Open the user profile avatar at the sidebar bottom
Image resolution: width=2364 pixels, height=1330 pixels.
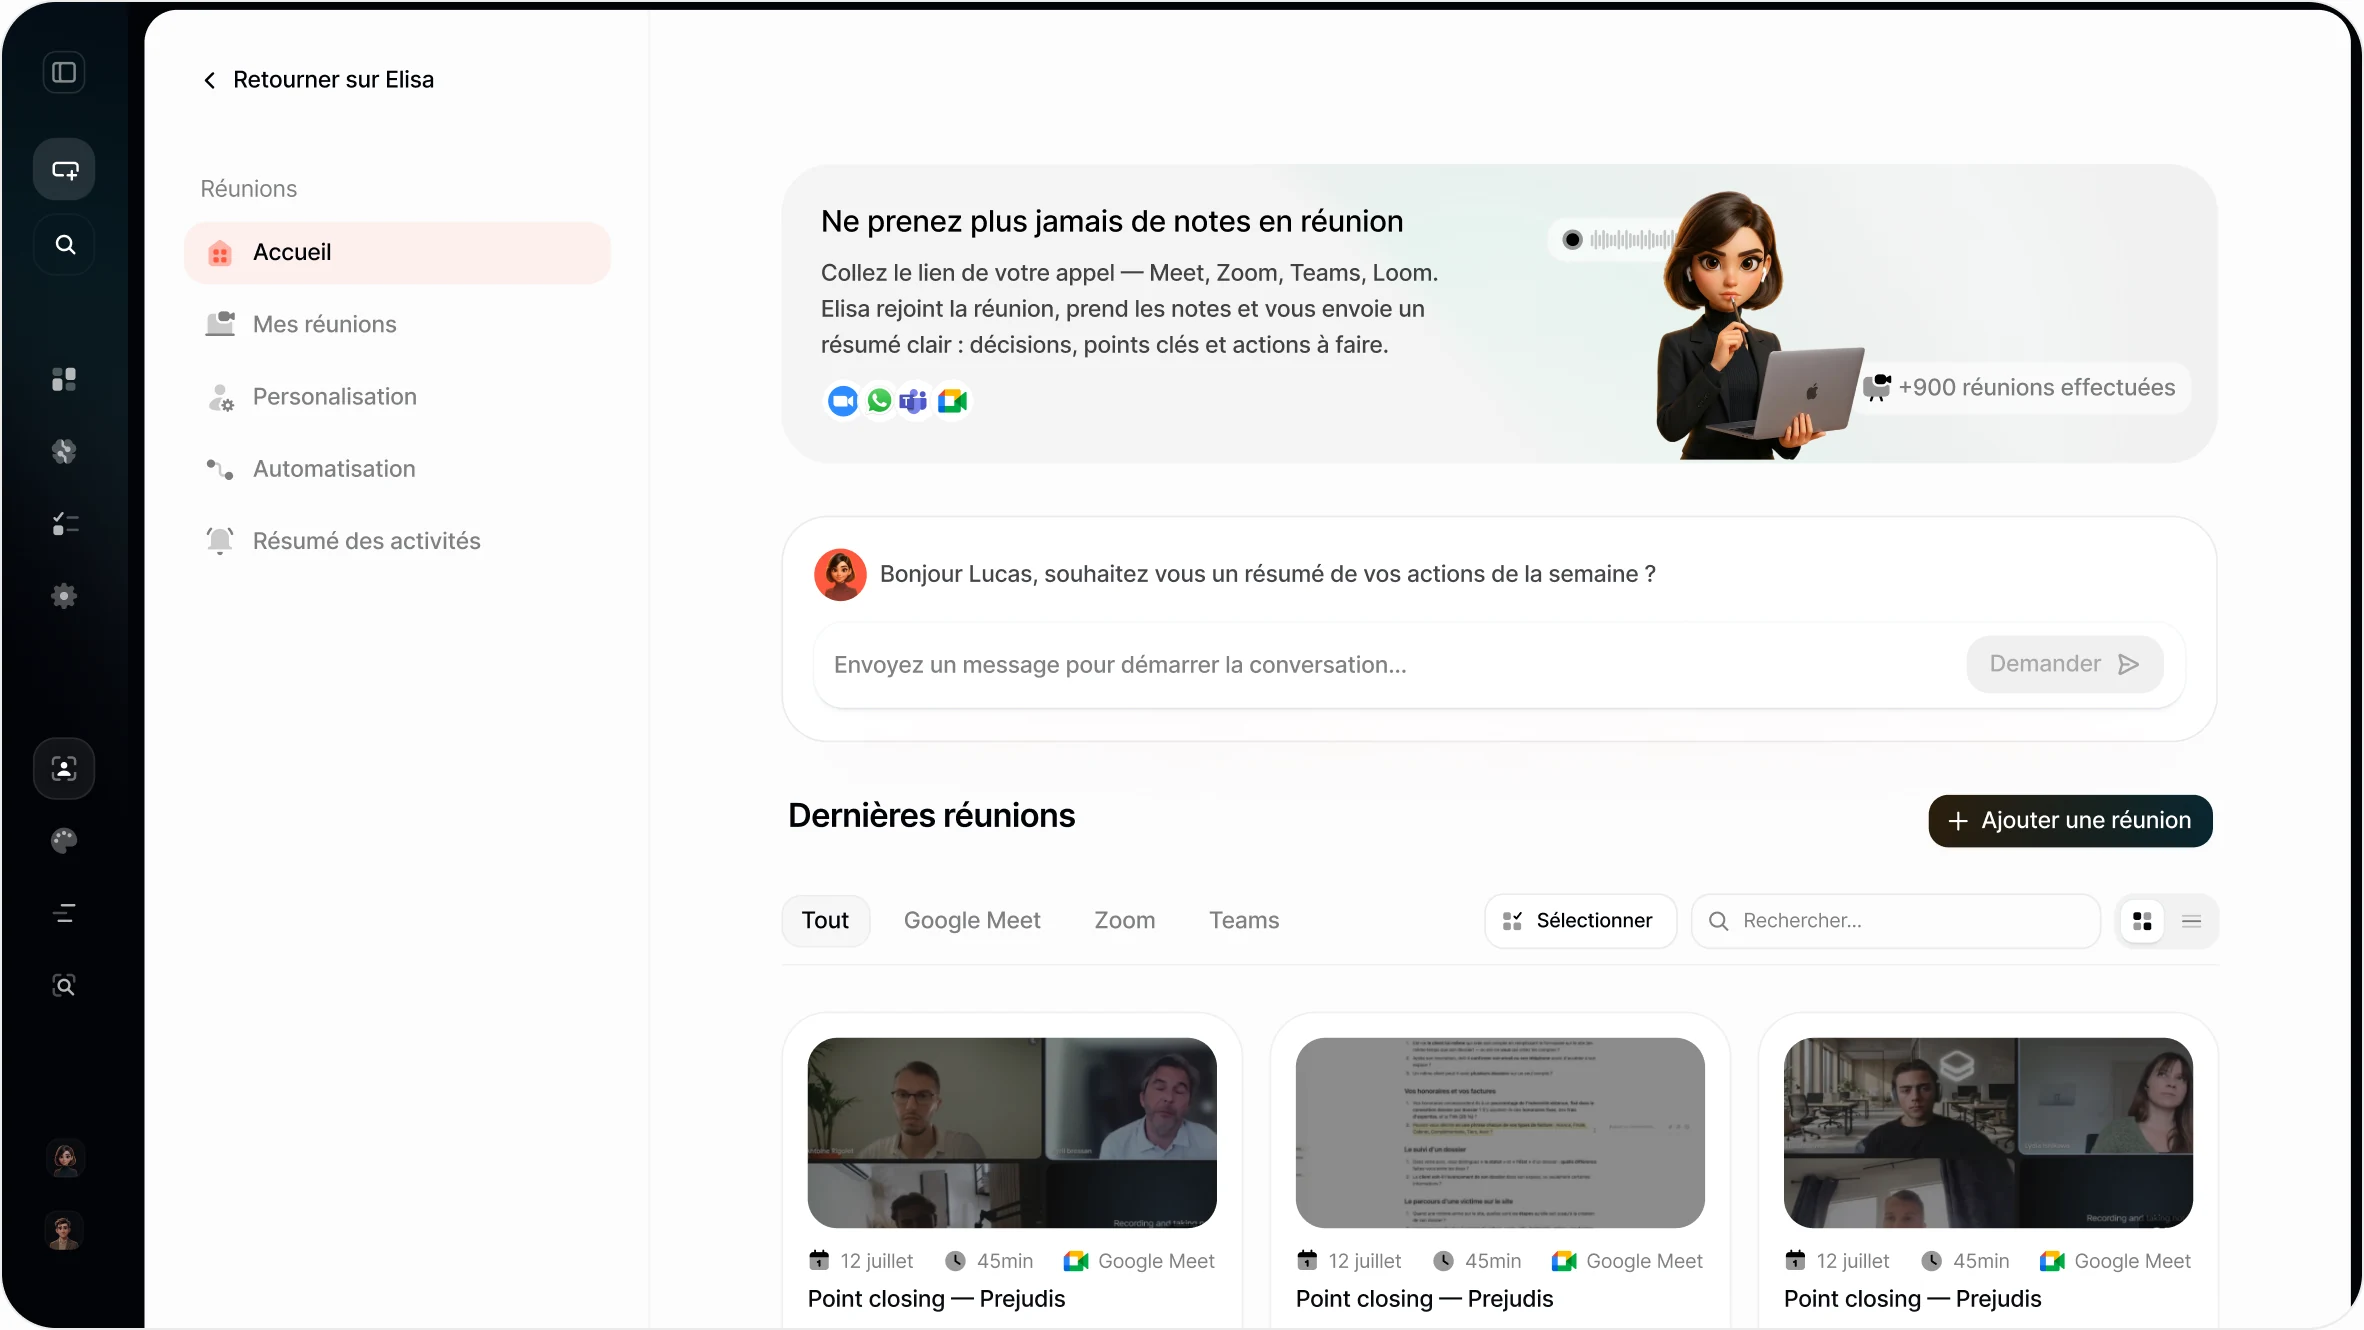coord(64,1231)
